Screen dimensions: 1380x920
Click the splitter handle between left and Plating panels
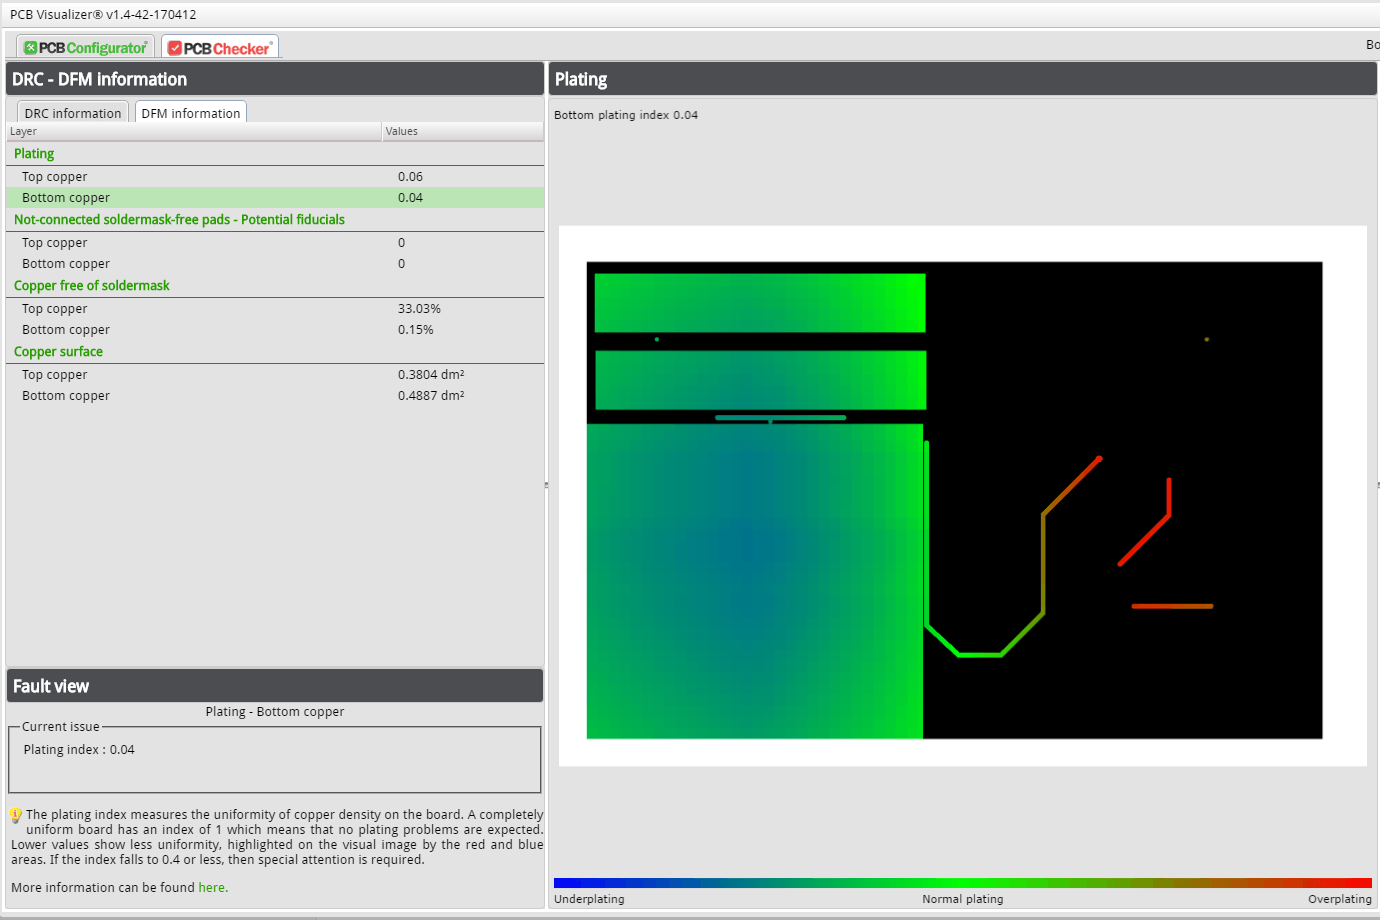(547, 485)
